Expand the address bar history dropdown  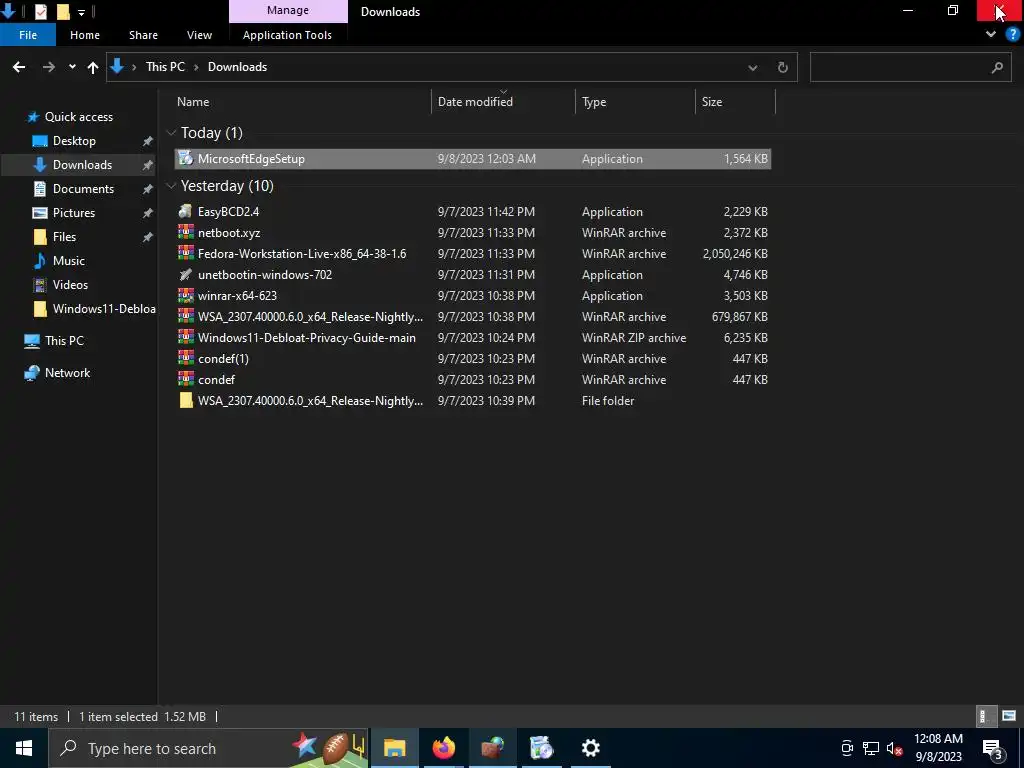point(752,67)
